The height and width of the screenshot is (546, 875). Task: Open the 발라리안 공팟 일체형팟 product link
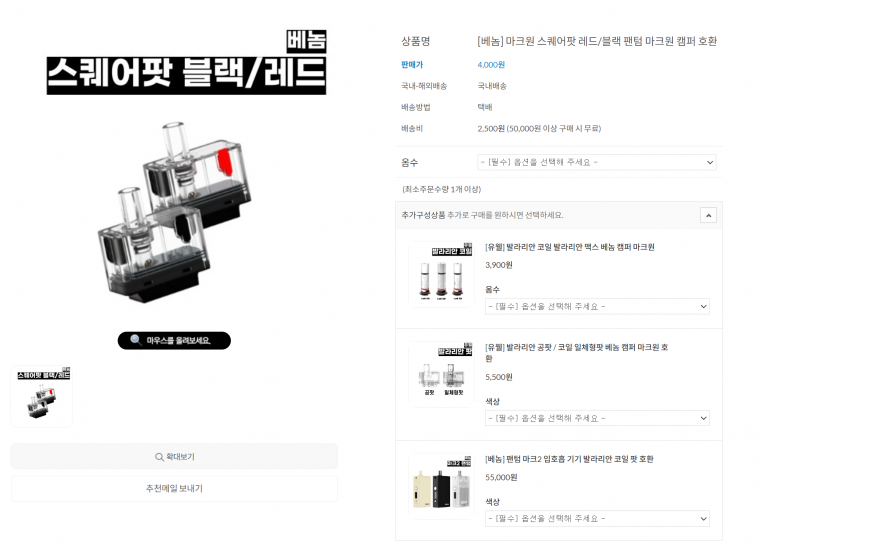(576, 353)
